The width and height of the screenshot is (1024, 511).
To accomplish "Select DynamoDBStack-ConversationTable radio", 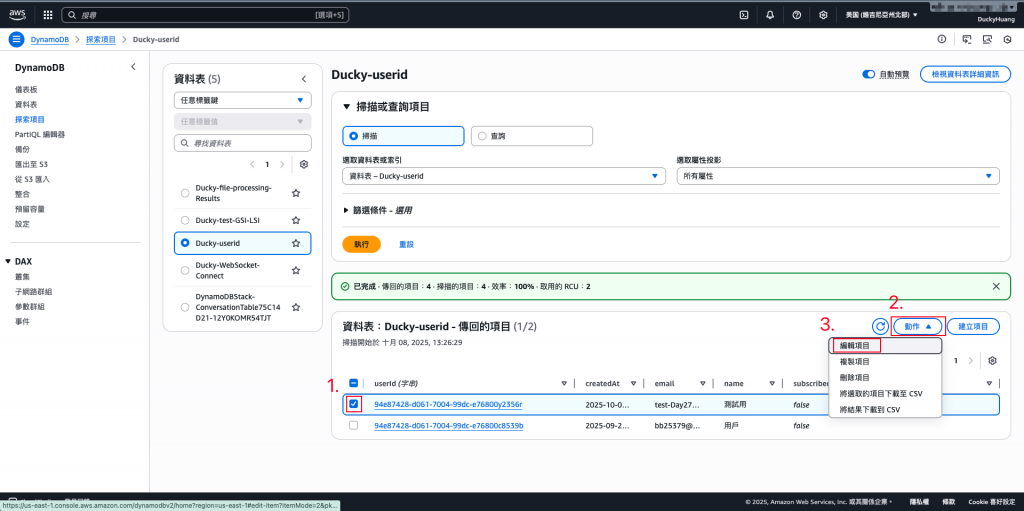I will click(184, 306).
